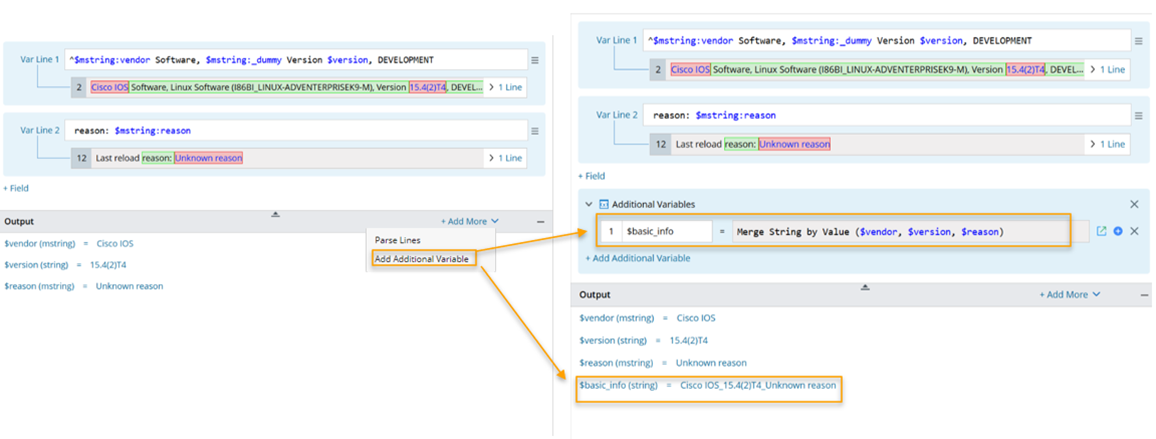Select Add Additional Variable menu entry

[x=421, y=259]
